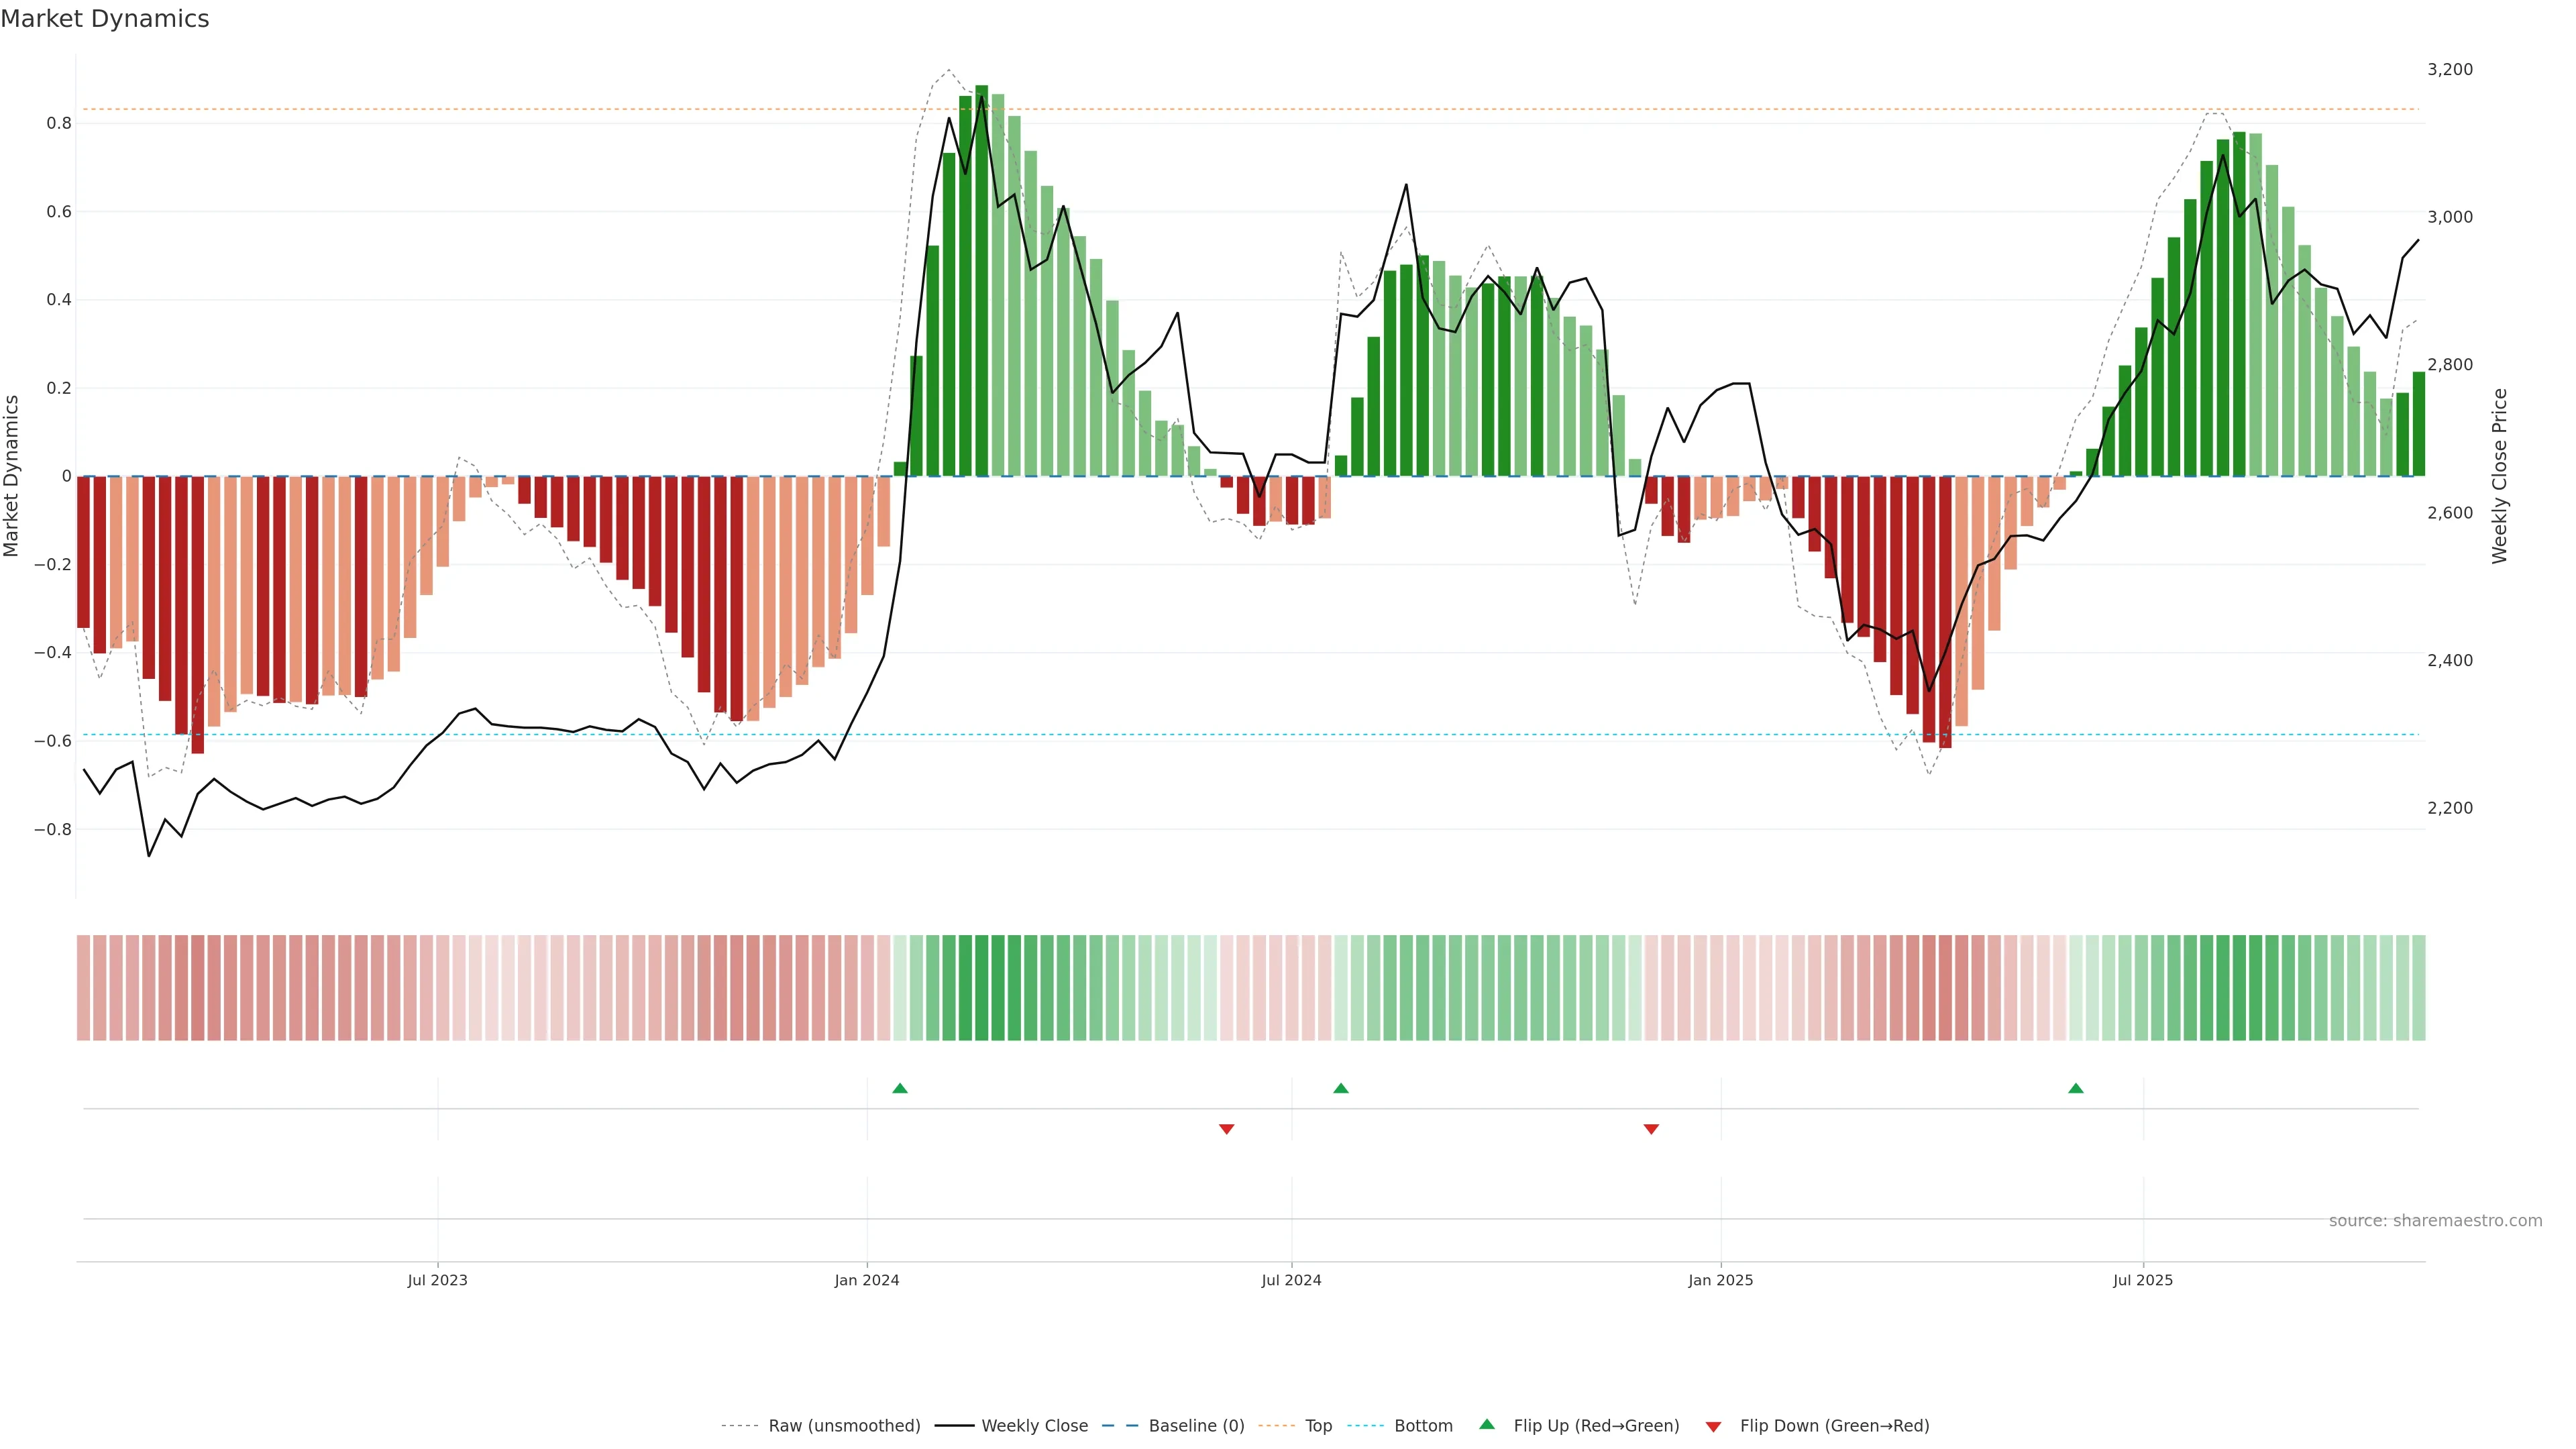
Task: Click the Flip Down red triangle legend icon
Action: (x=1713, y=1426)
